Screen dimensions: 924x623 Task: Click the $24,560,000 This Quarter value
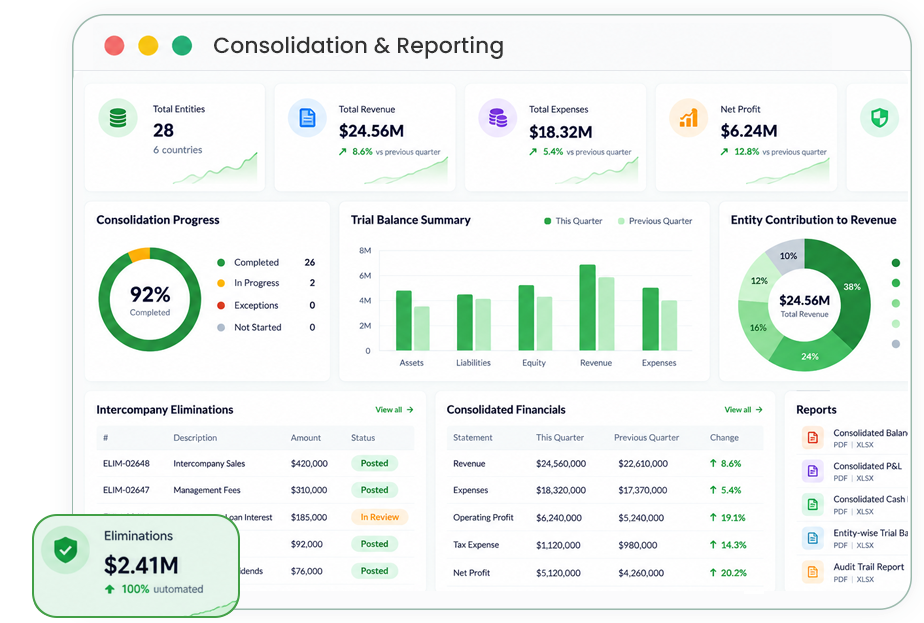click(561, 463)
